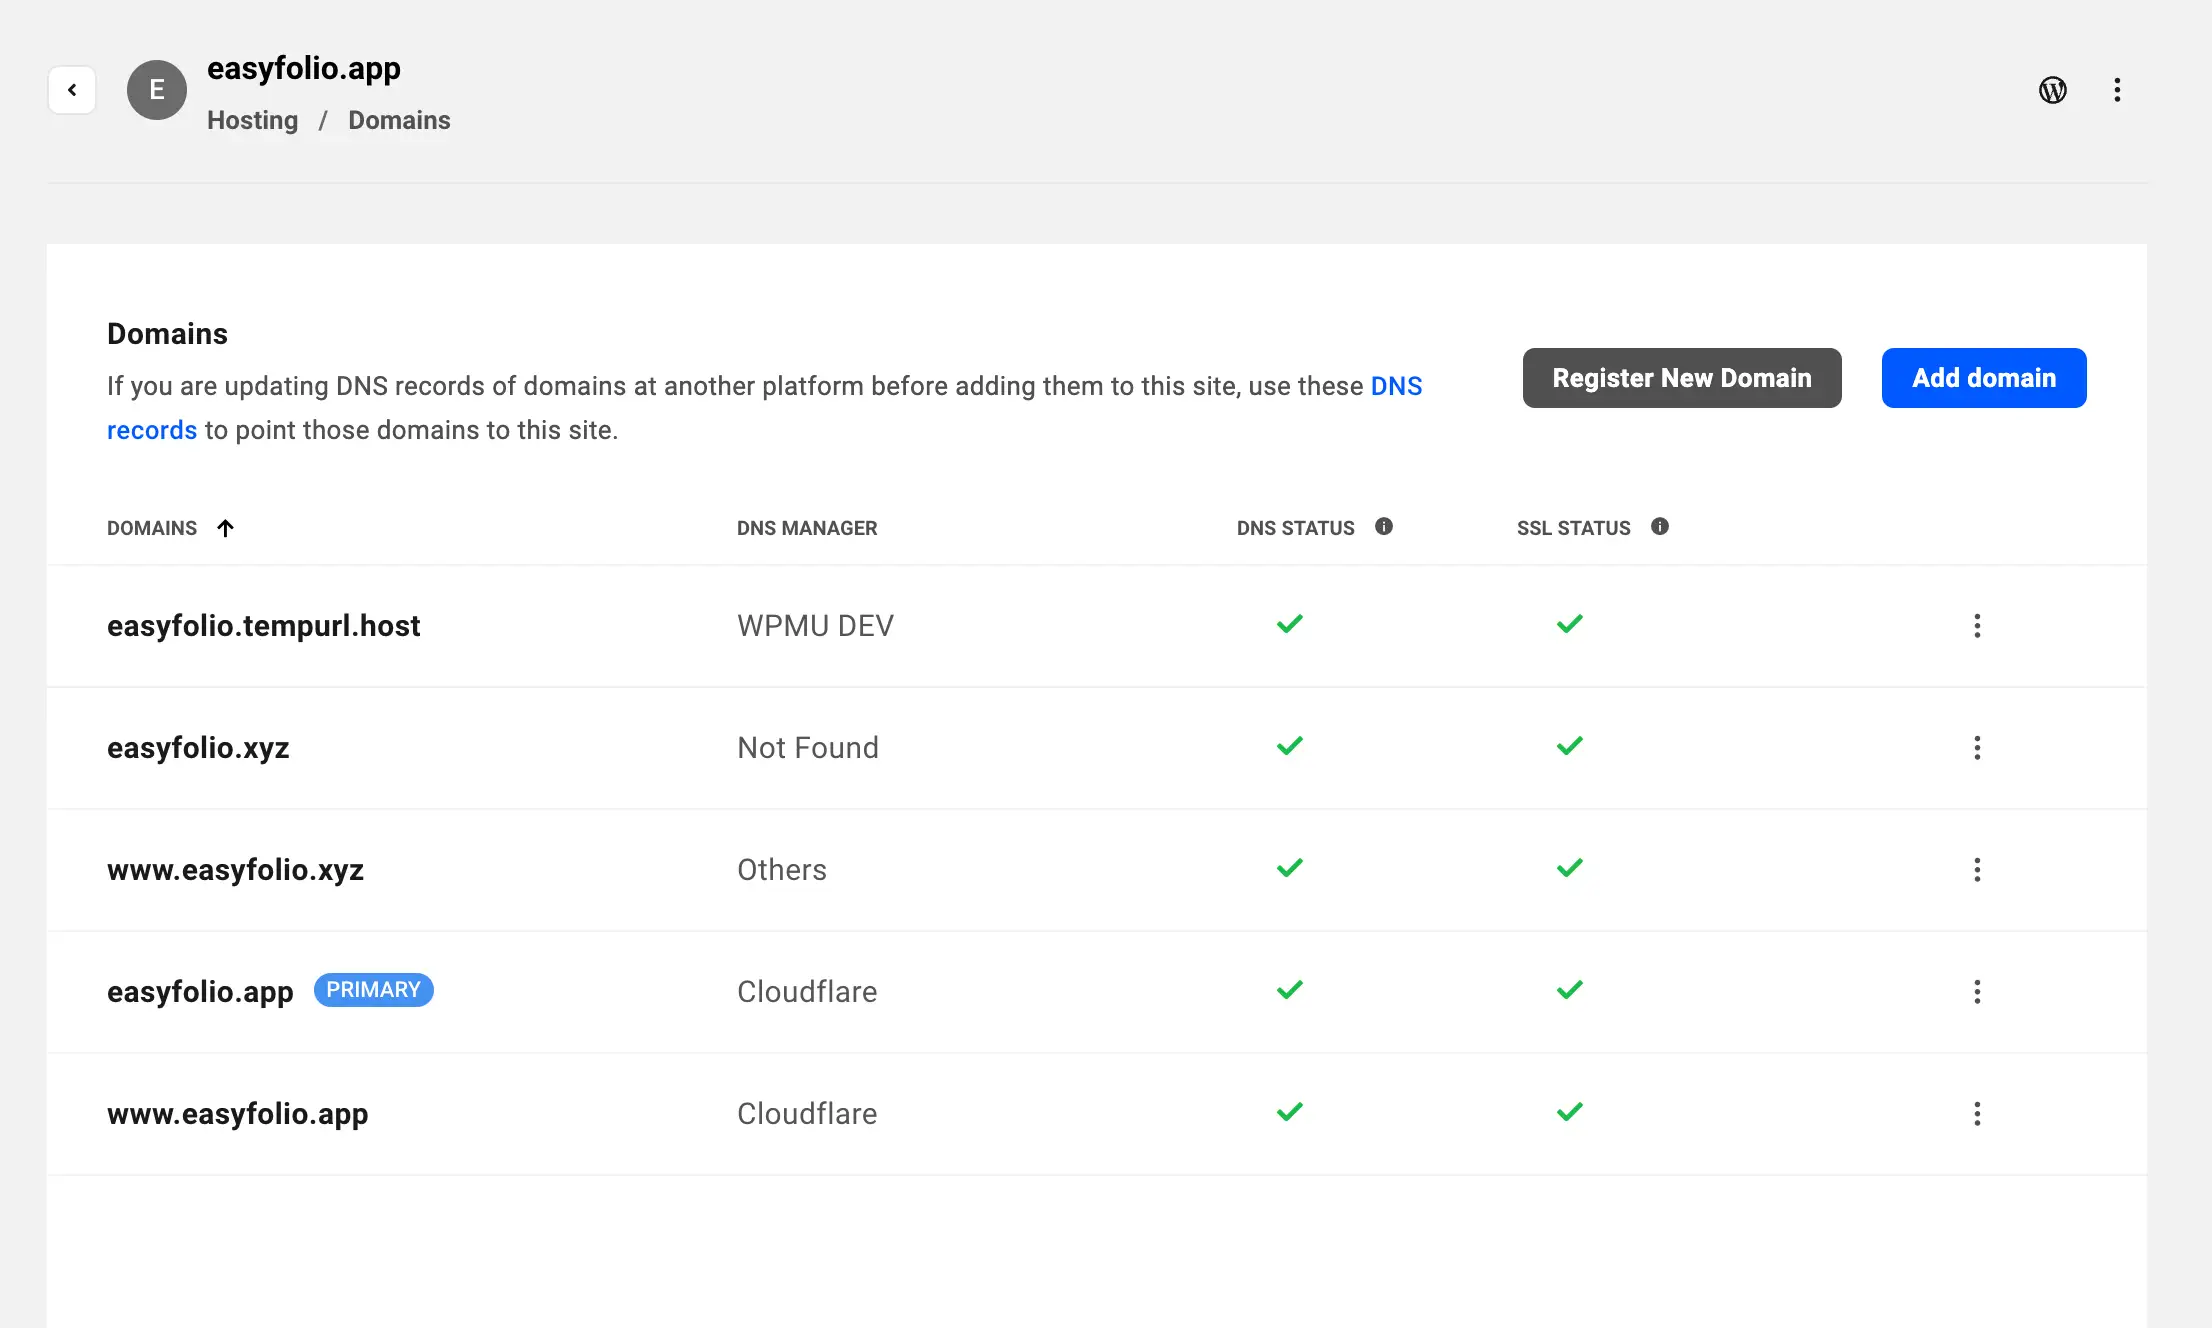The height and width of the screenshot is (1328, 2212).
Task: Open options menu for www.easyfolio.app row
Action: (1977, 1114)
